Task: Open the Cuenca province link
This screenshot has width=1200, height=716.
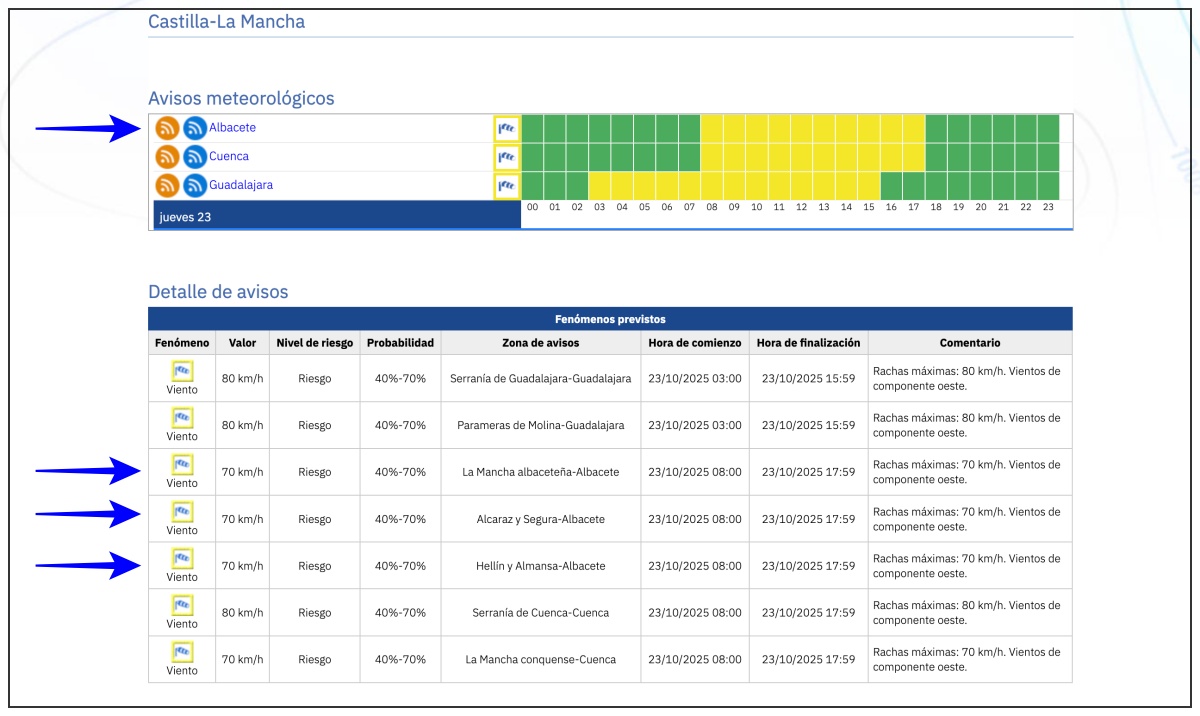Action: point(229,156)
